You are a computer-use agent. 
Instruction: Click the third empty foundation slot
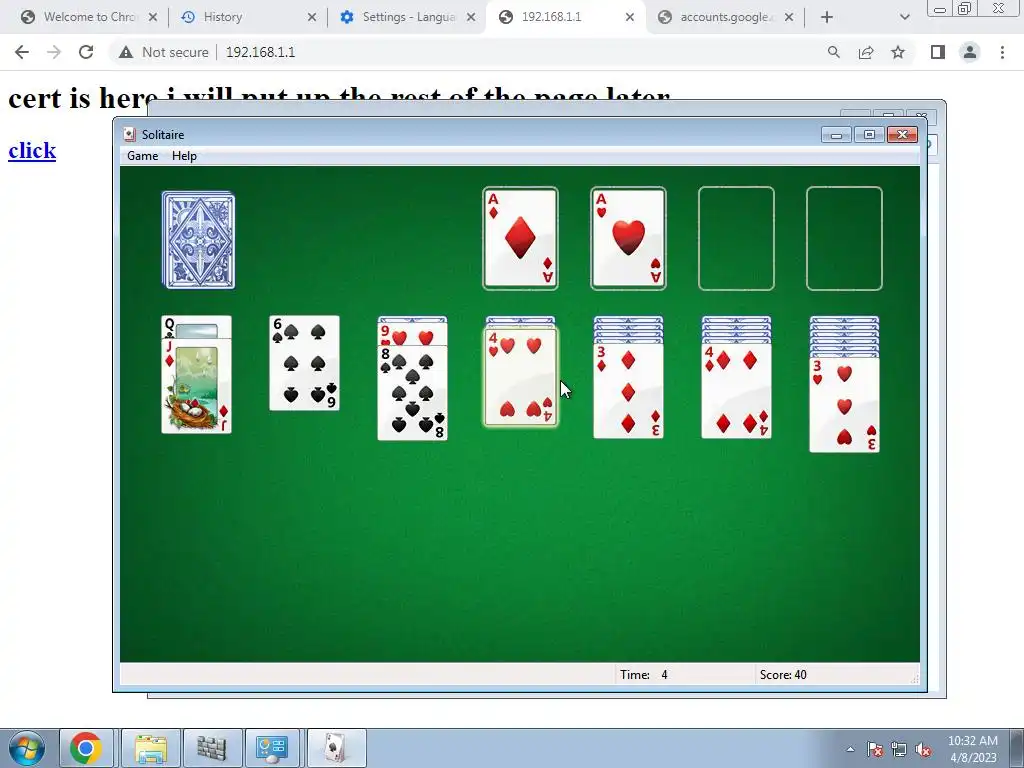736,238
